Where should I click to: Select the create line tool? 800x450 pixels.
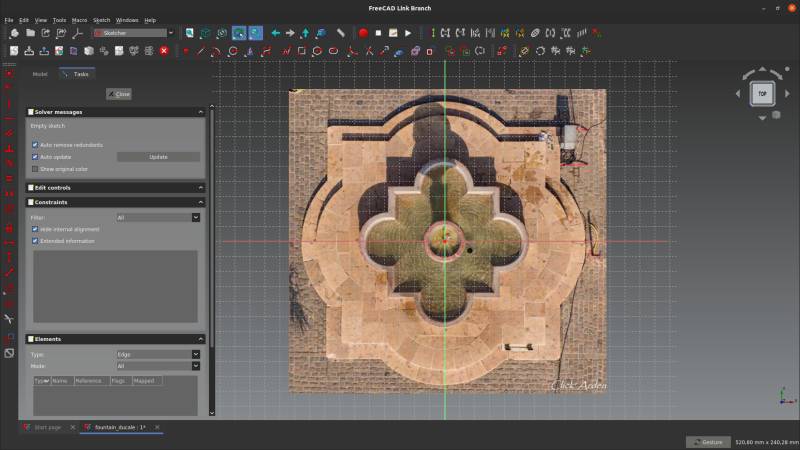pyautogui.click(x=201, y=51)
